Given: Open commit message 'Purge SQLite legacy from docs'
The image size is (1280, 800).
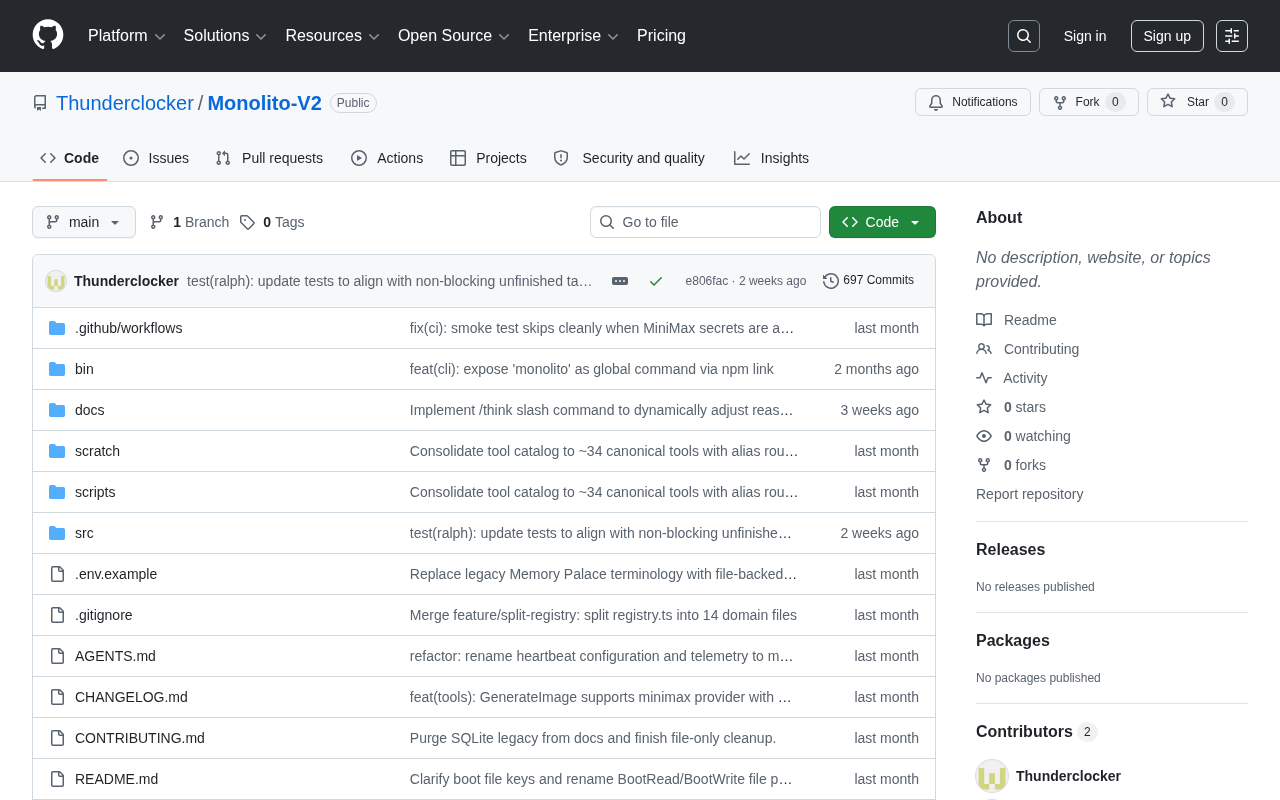Looking at the screenshot, I should [x=593, y=738].
